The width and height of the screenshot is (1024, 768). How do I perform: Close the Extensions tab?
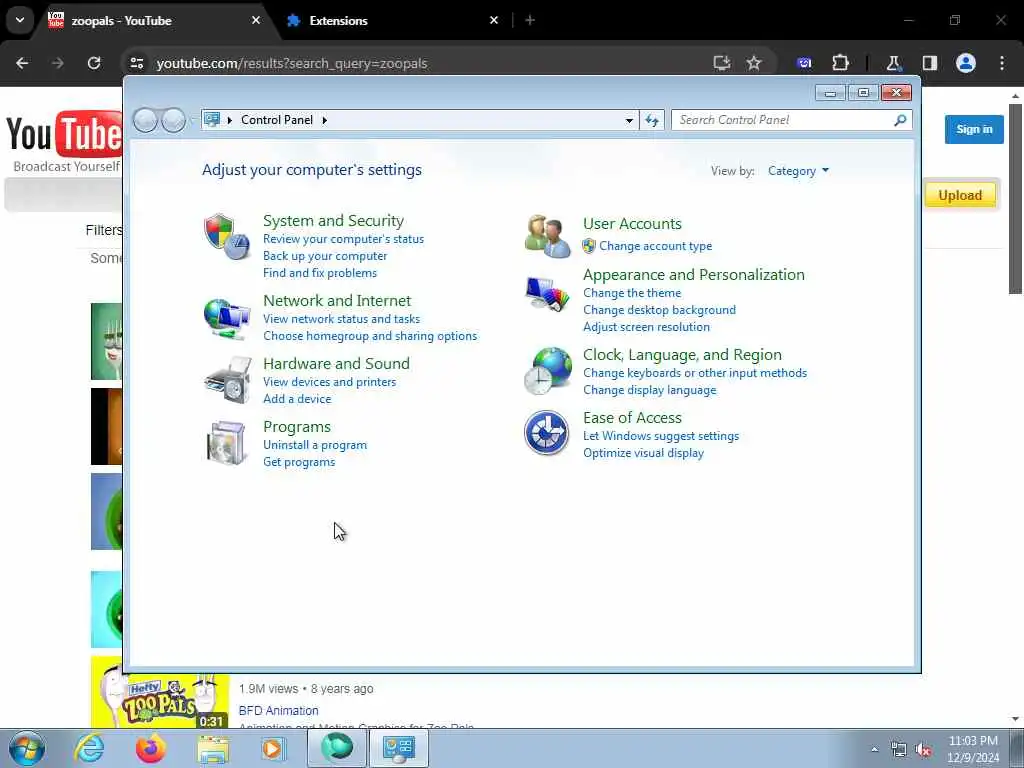pyautogui.click(x=494, y=20)
